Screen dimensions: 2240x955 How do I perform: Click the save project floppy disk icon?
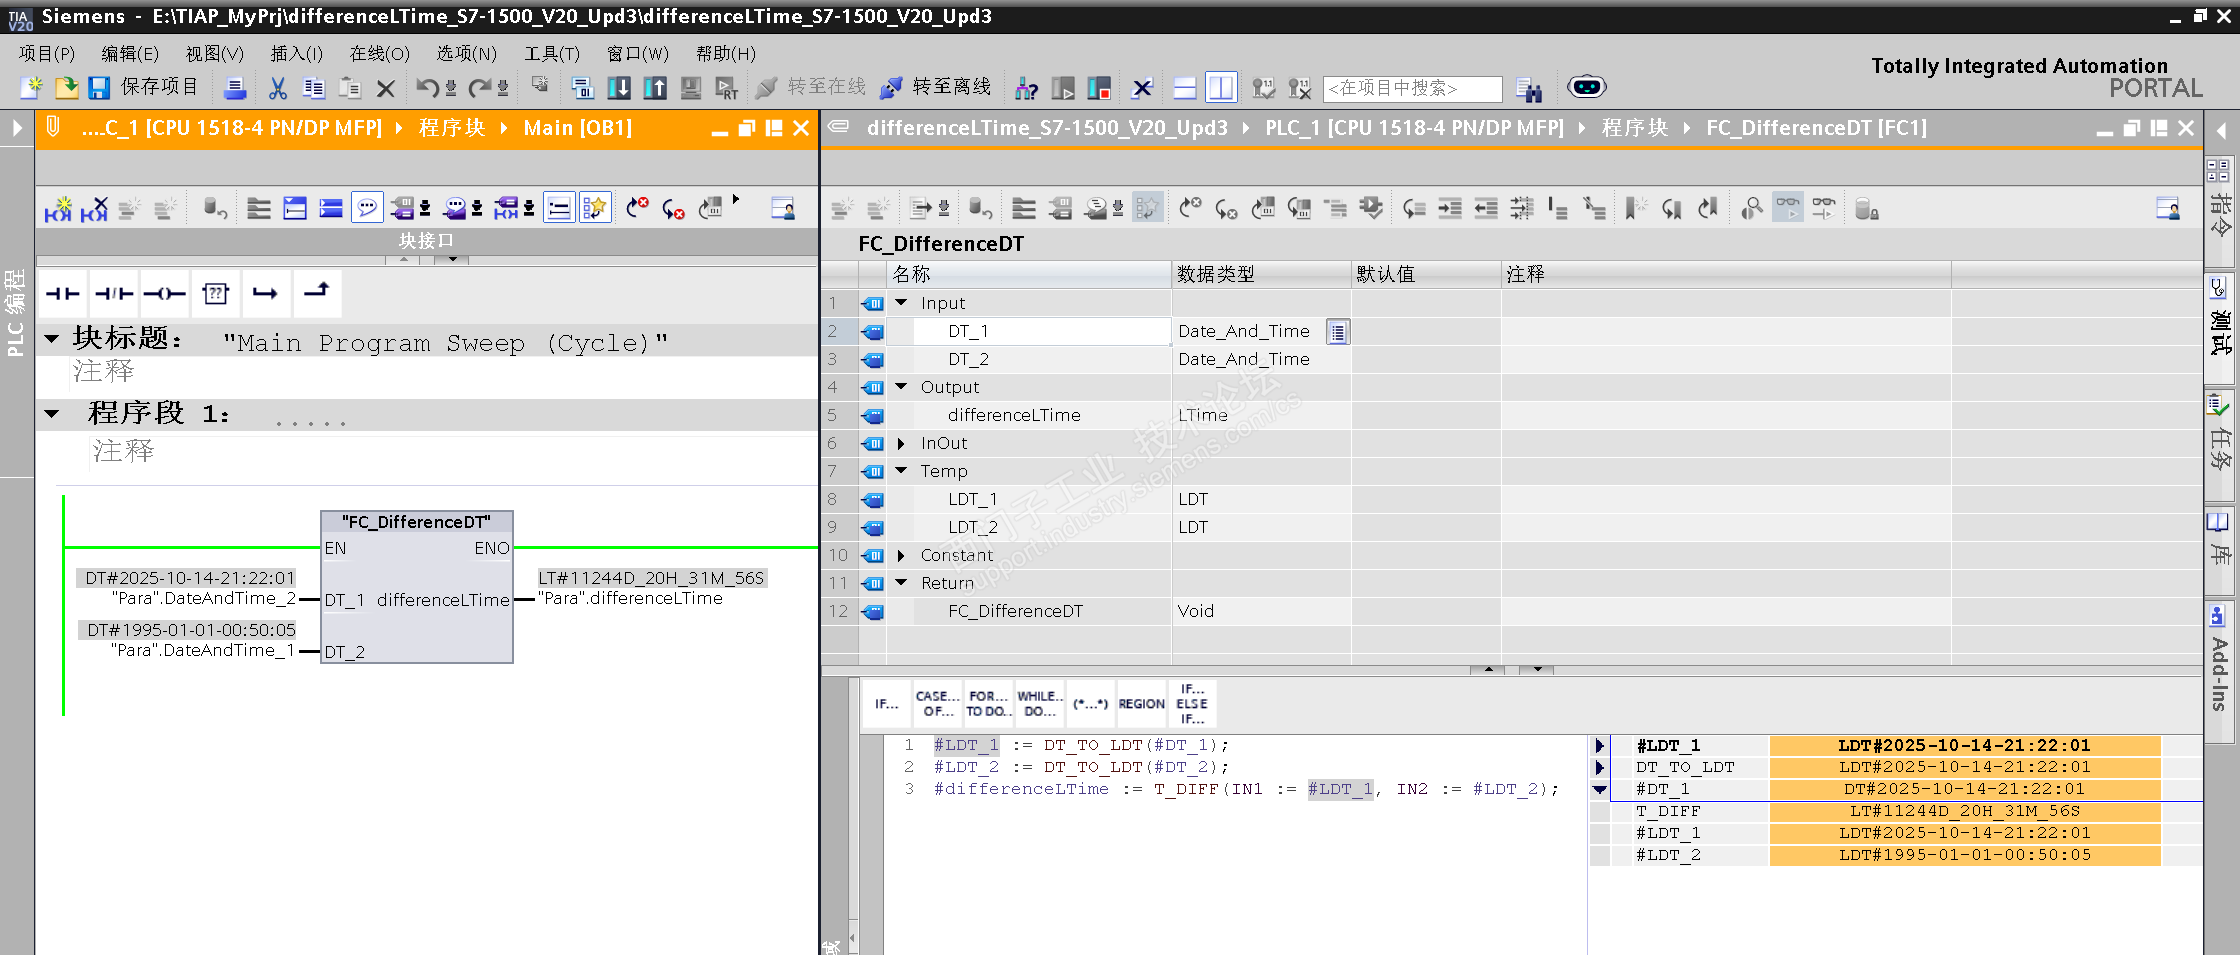99,88
